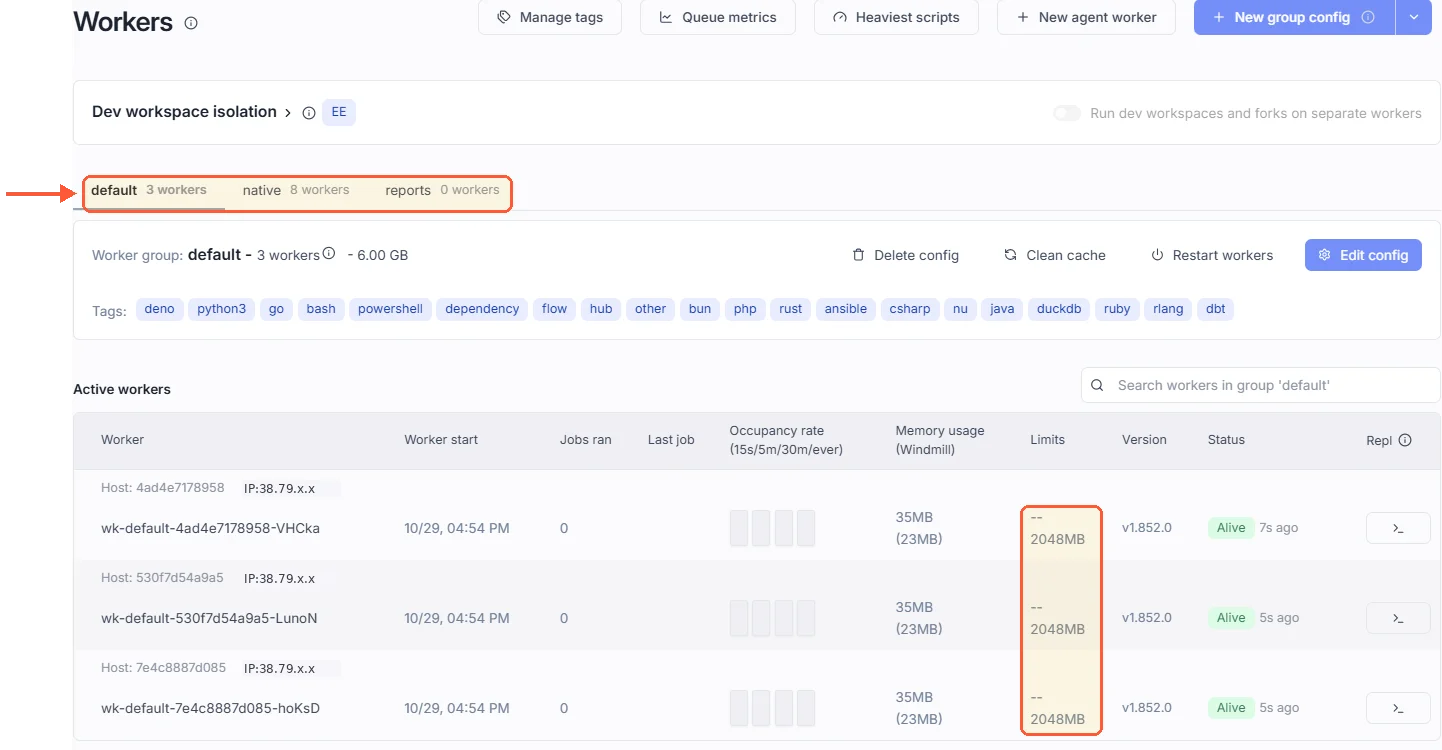Click the dbt tag
Viewport: 1442px width, 750px height.
pyautogui.click(x=1216, y=309)
